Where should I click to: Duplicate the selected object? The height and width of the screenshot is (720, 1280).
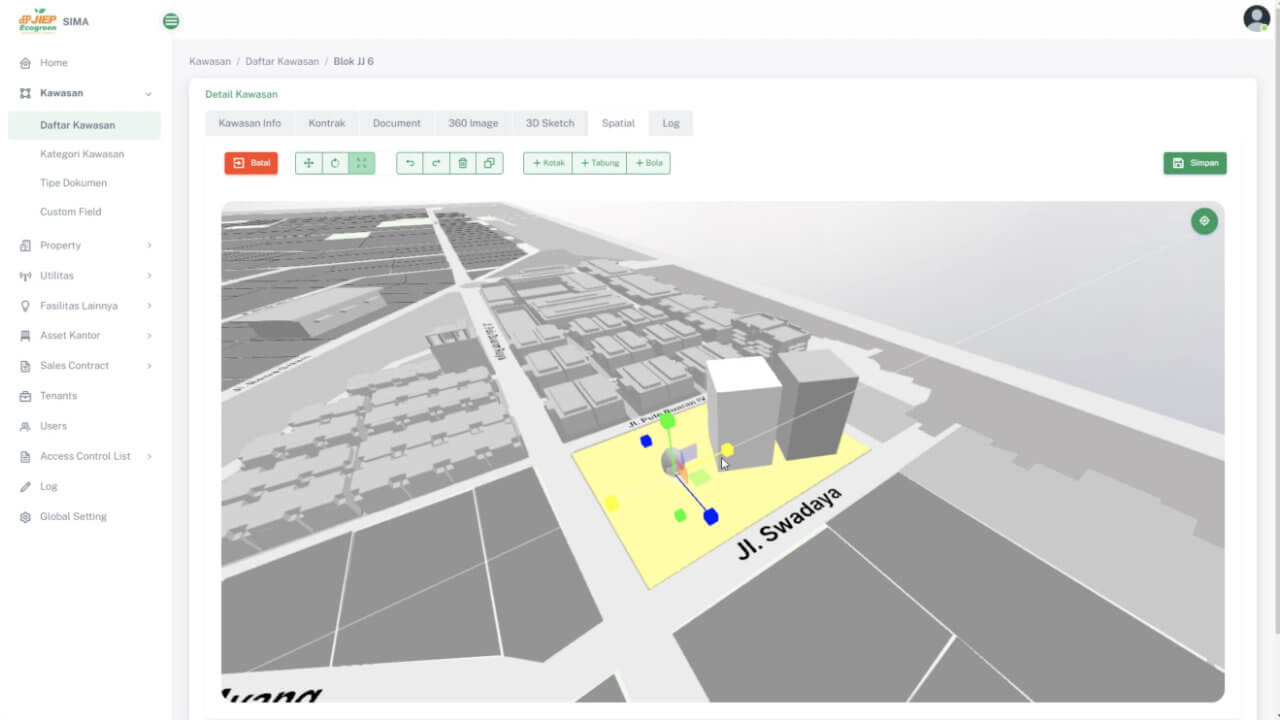(x=489, y=163)
